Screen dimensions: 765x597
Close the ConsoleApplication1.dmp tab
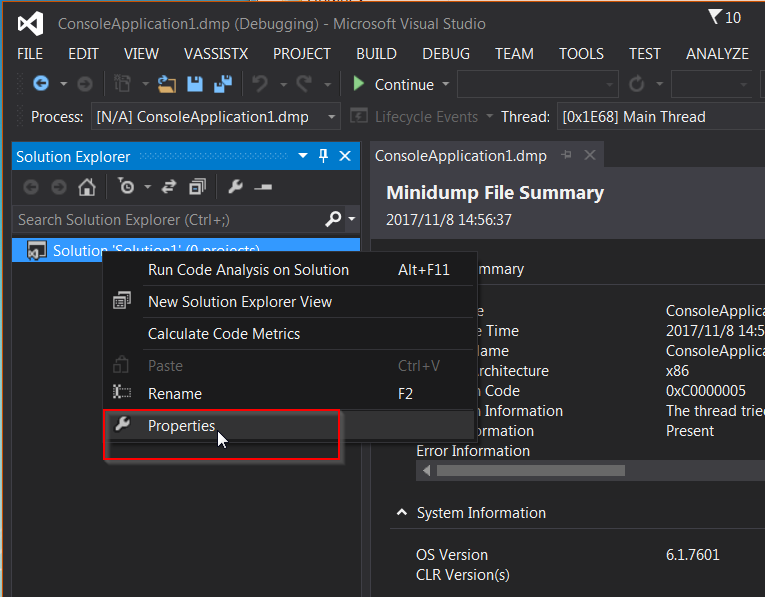tap(590, 155)
